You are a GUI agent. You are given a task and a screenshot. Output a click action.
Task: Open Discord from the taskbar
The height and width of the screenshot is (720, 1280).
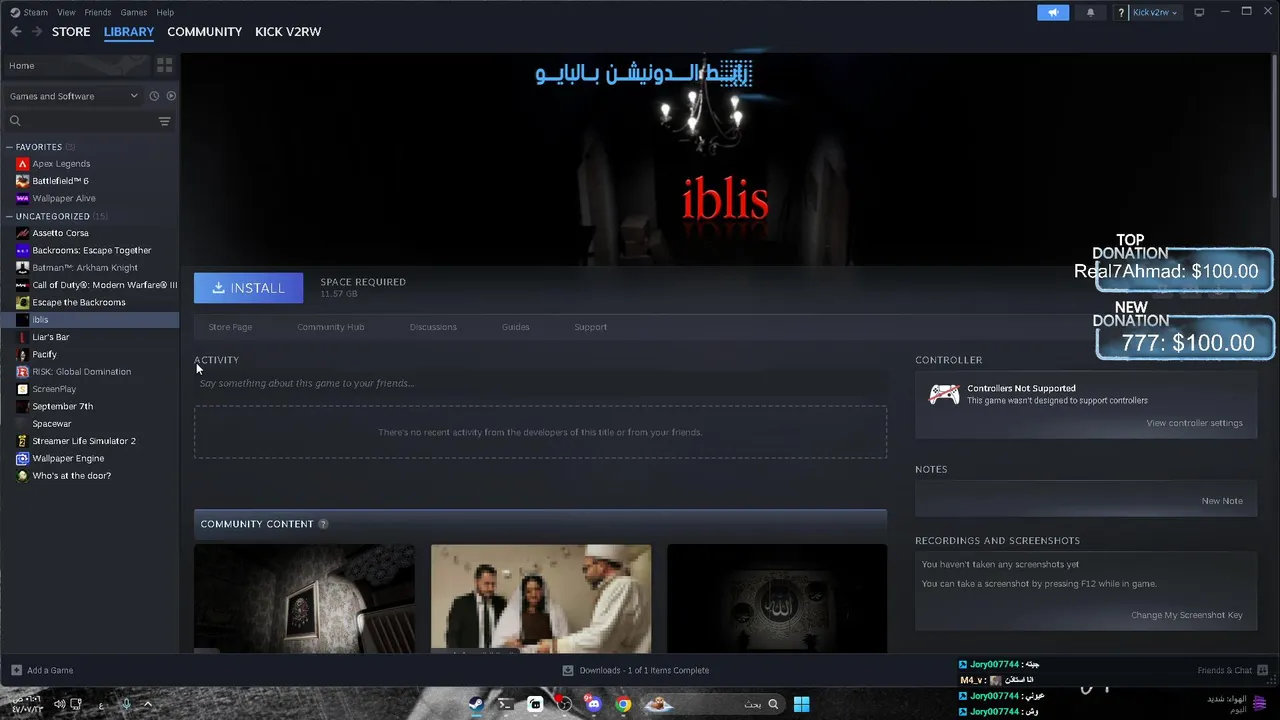(594, 704)
